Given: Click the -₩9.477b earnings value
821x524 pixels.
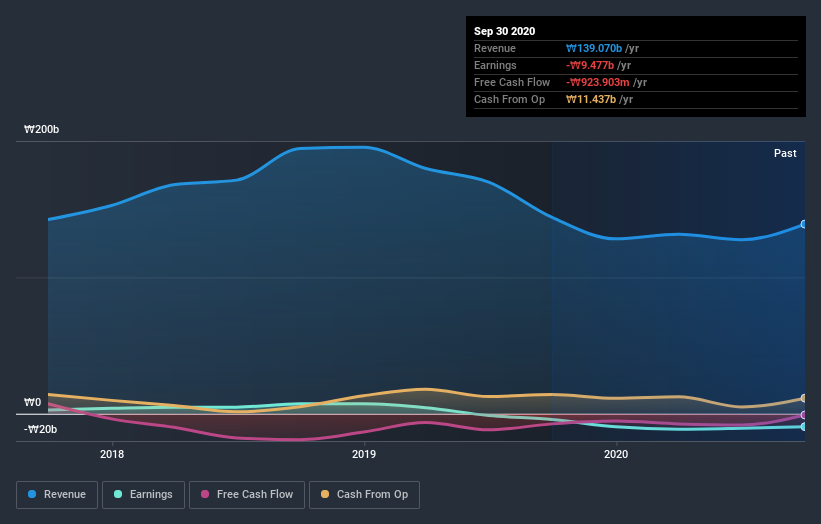Looking at the screenshot, I should point(590,65).
